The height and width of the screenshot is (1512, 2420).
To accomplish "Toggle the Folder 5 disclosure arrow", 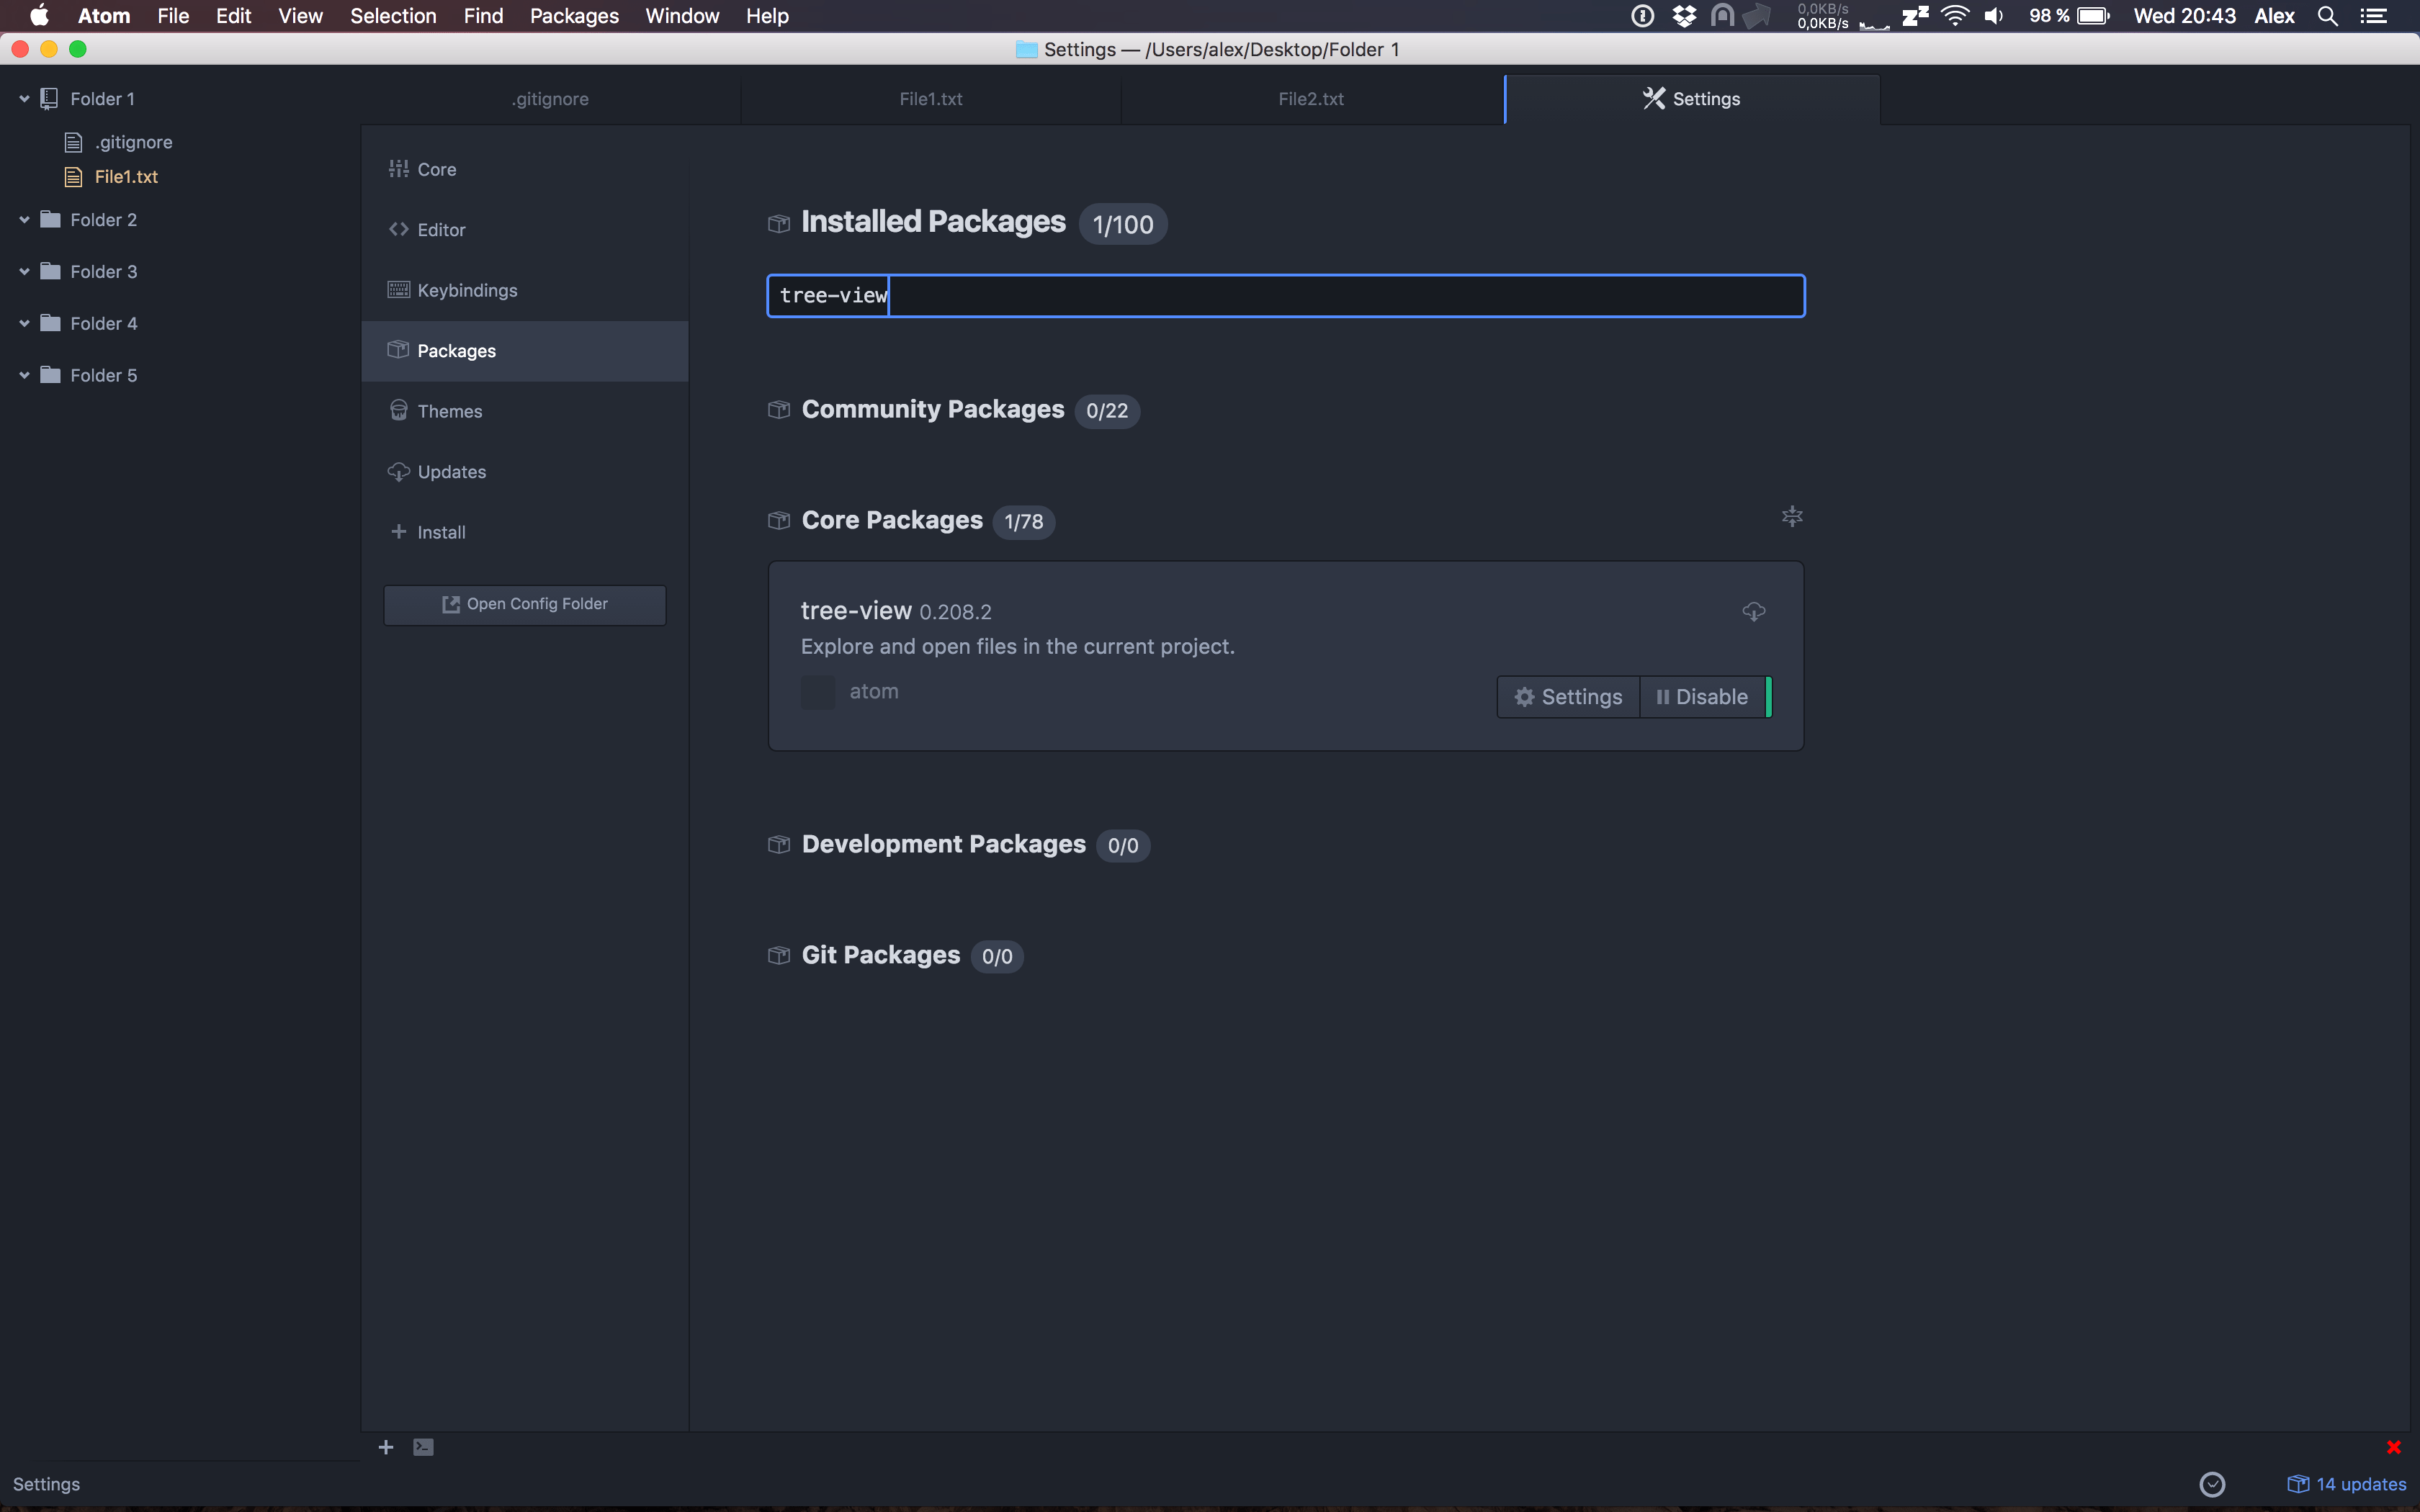I will point(24,376).
